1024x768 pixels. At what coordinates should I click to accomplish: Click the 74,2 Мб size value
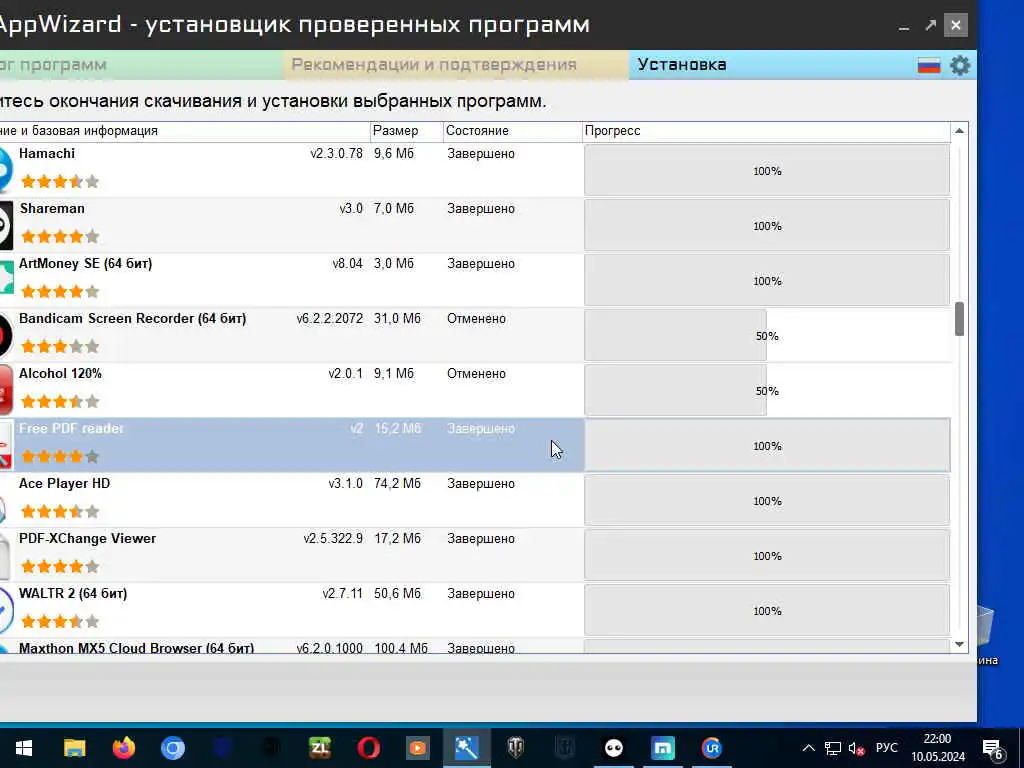pos(398,484)
